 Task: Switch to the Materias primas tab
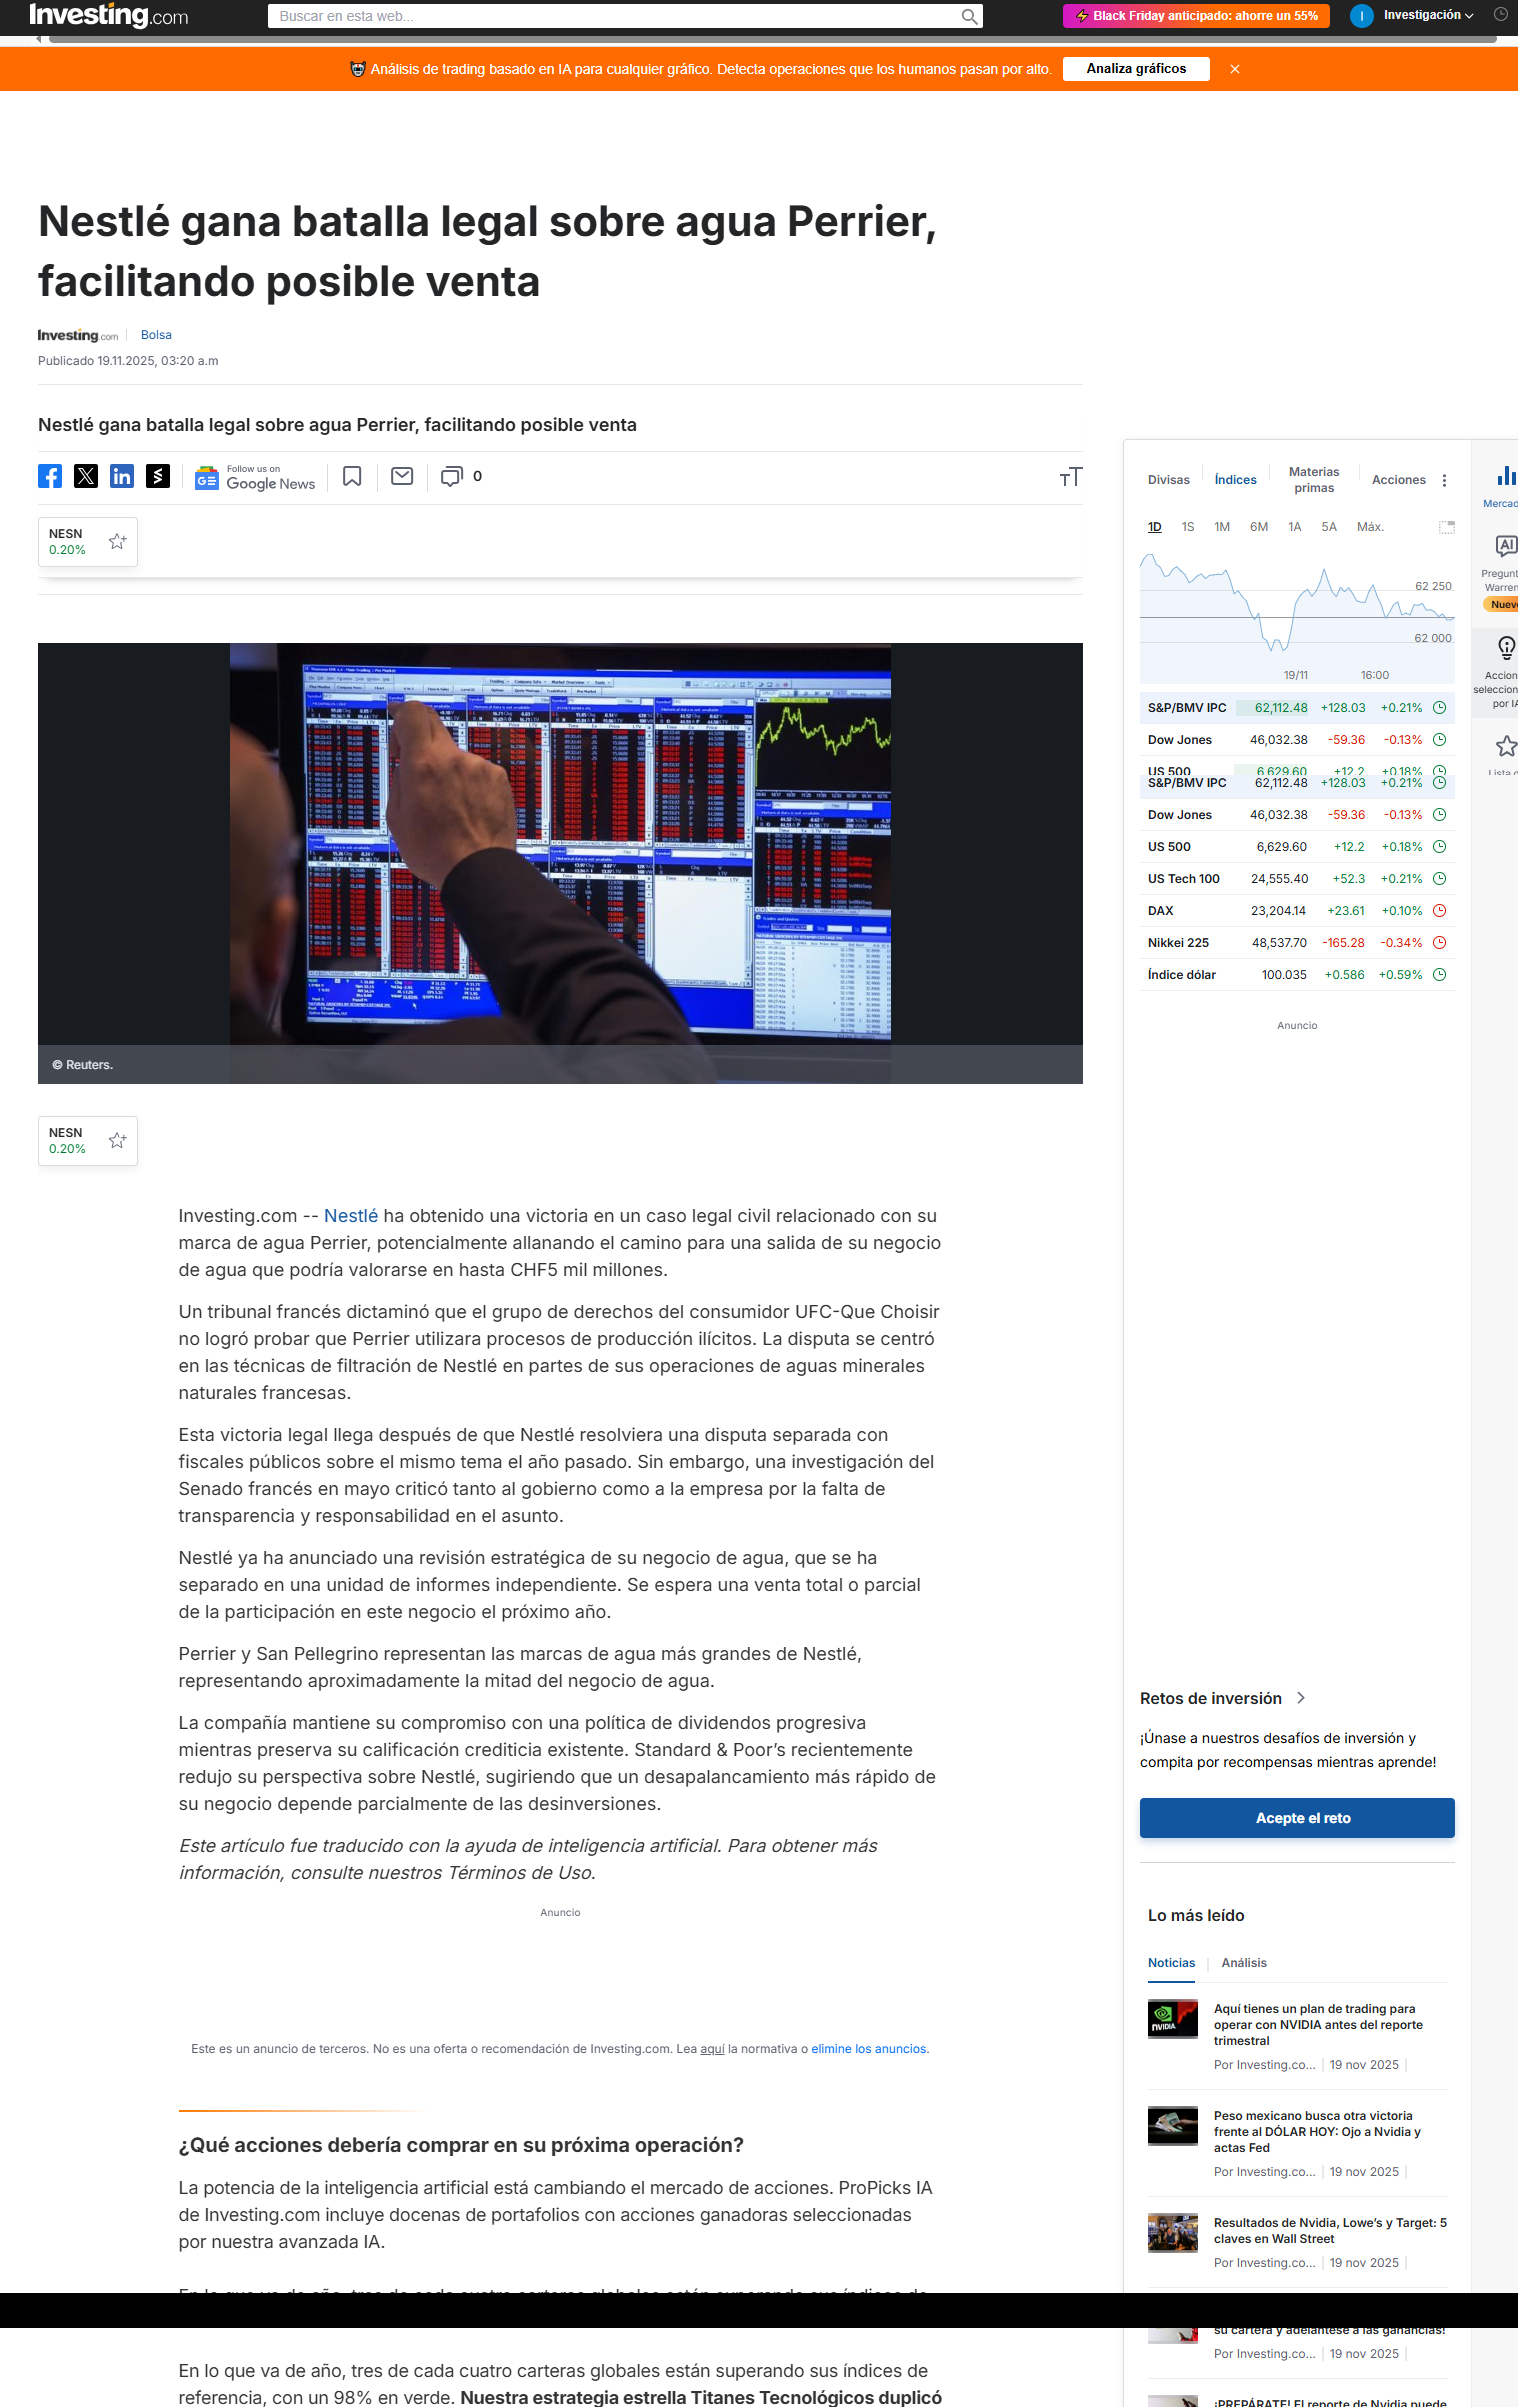point(1314,480)
